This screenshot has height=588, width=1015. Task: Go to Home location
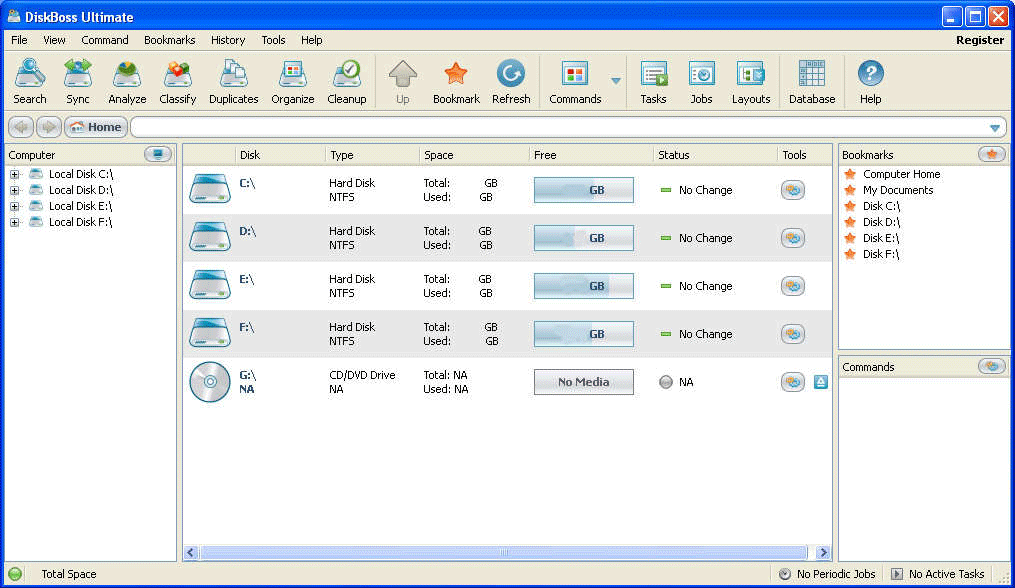(96, 127)
